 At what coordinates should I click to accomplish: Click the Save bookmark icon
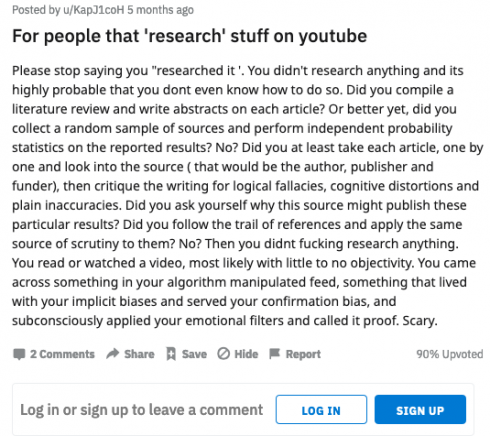tap(171, 354)
